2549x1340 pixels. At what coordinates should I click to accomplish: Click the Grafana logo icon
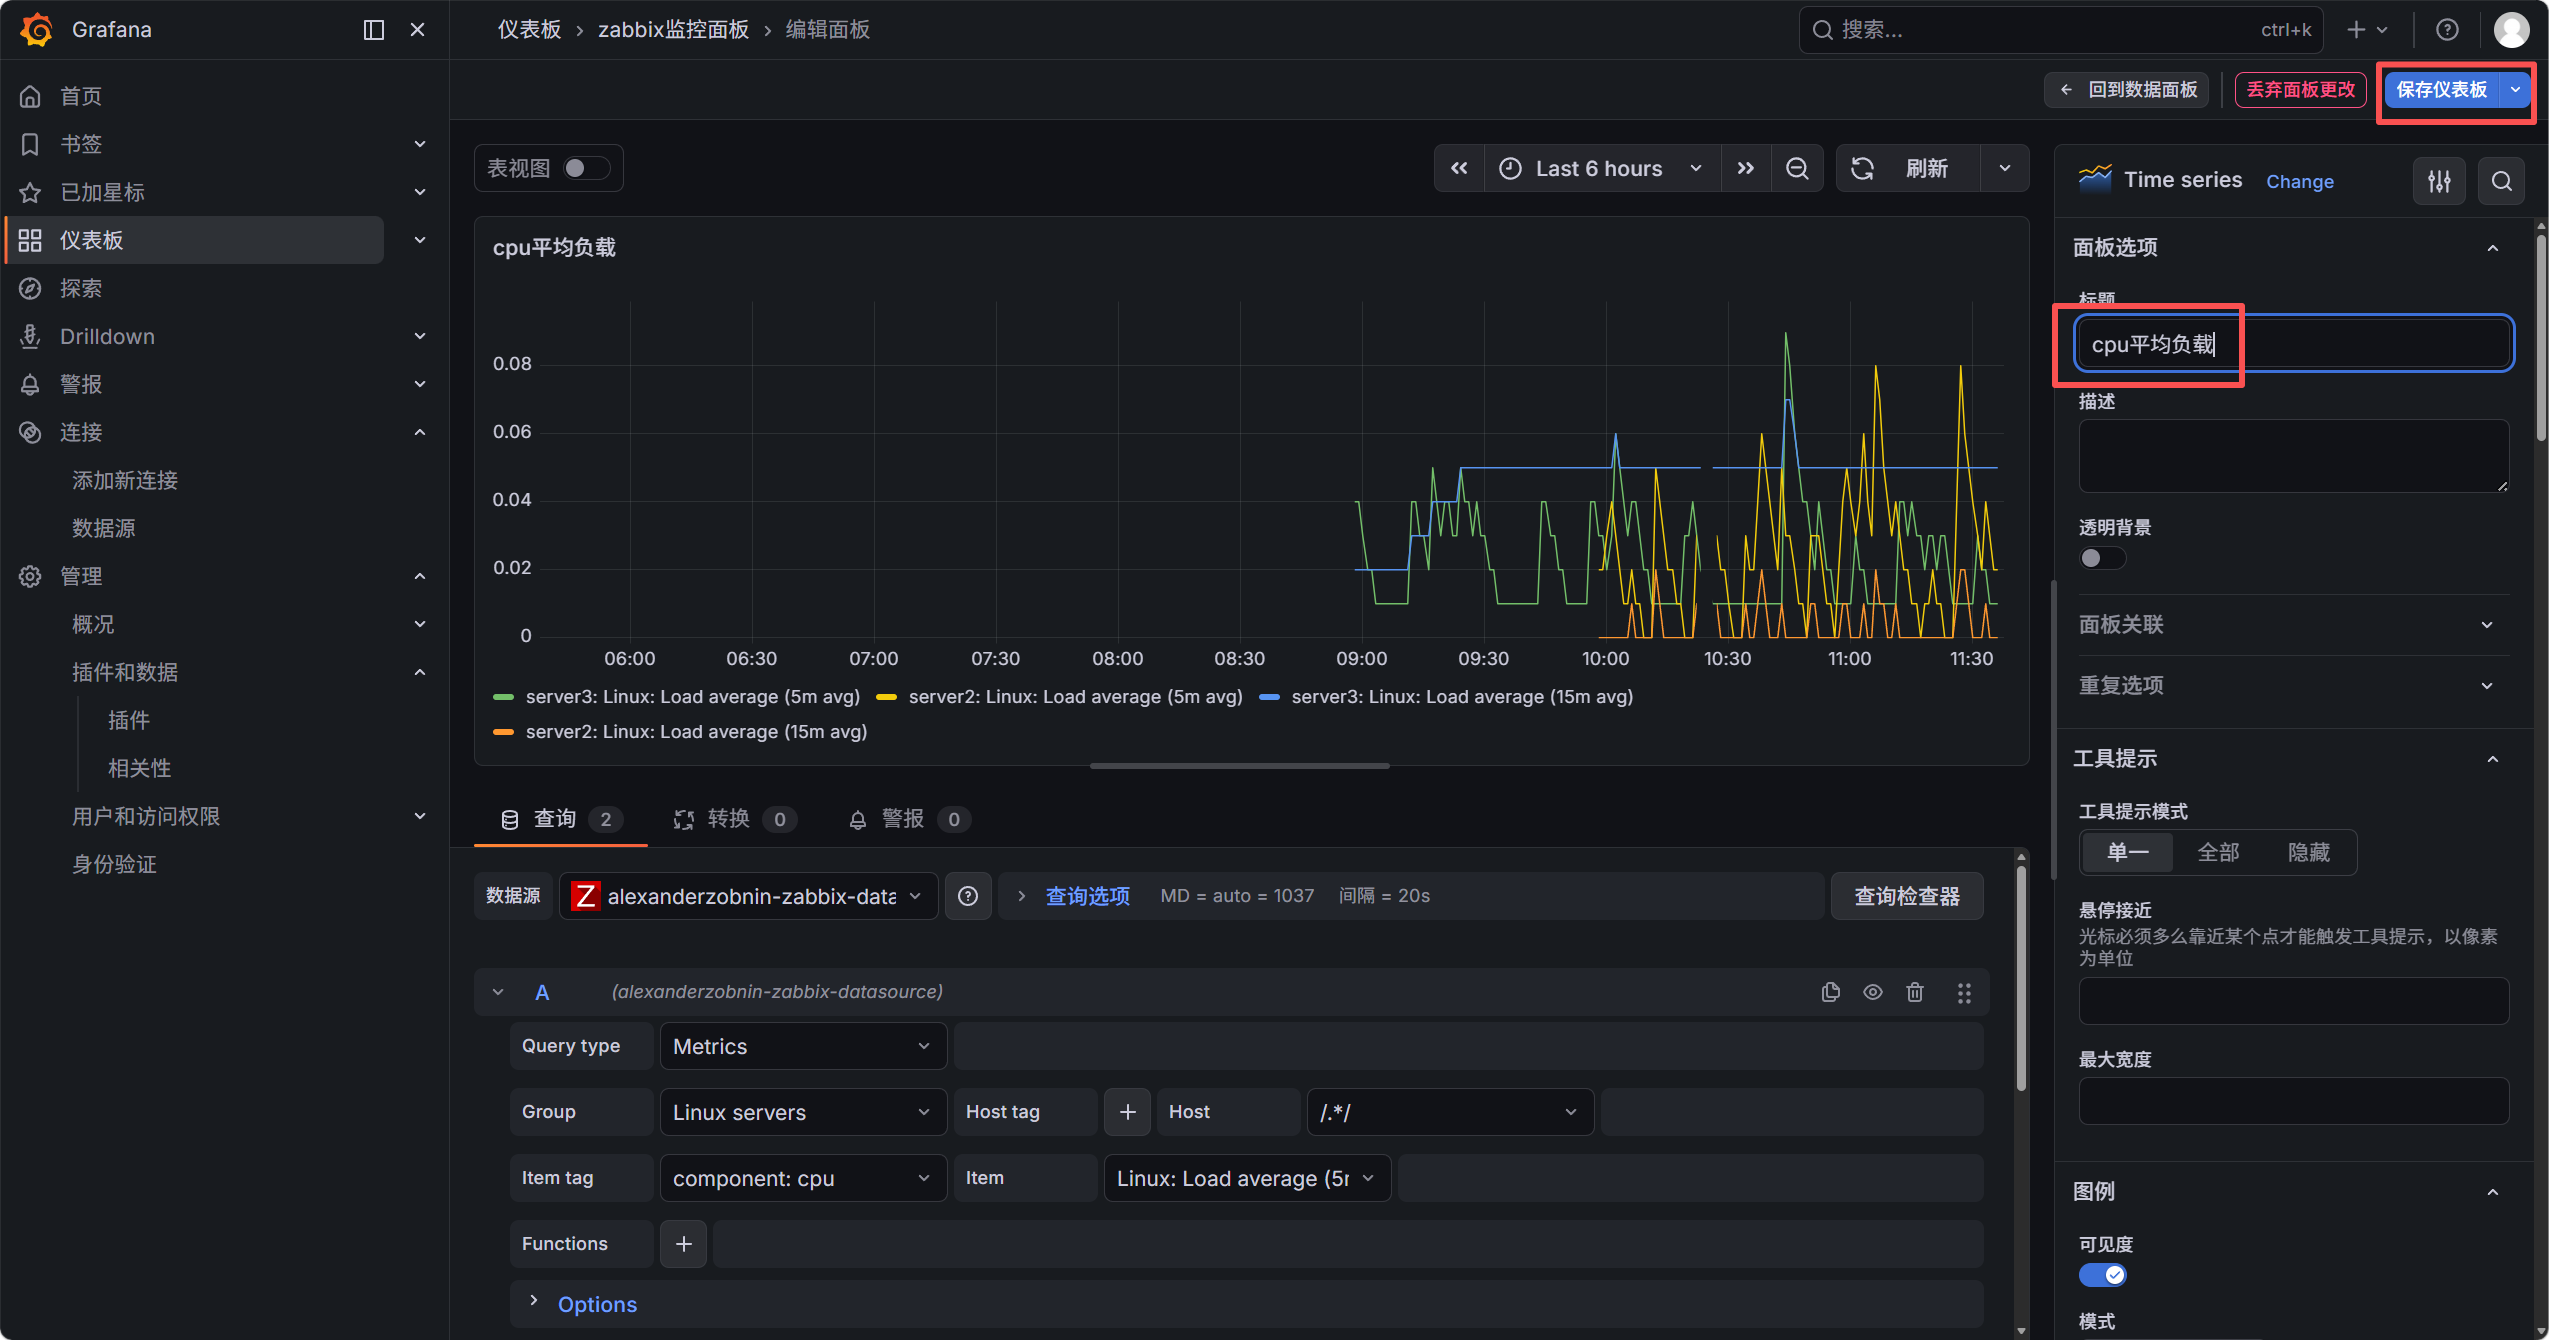tap(36, 30)
